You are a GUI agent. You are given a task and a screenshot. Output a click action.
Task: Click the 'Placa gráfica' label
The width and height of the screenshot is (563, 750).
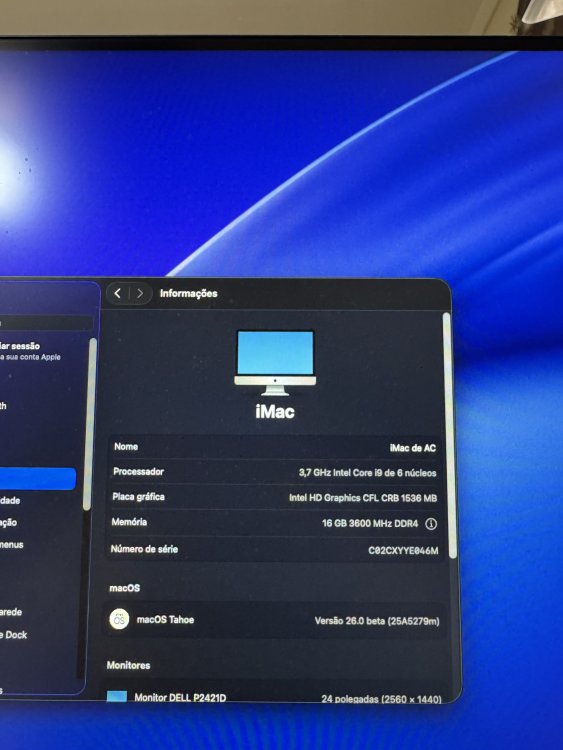(x=138, y=496)
